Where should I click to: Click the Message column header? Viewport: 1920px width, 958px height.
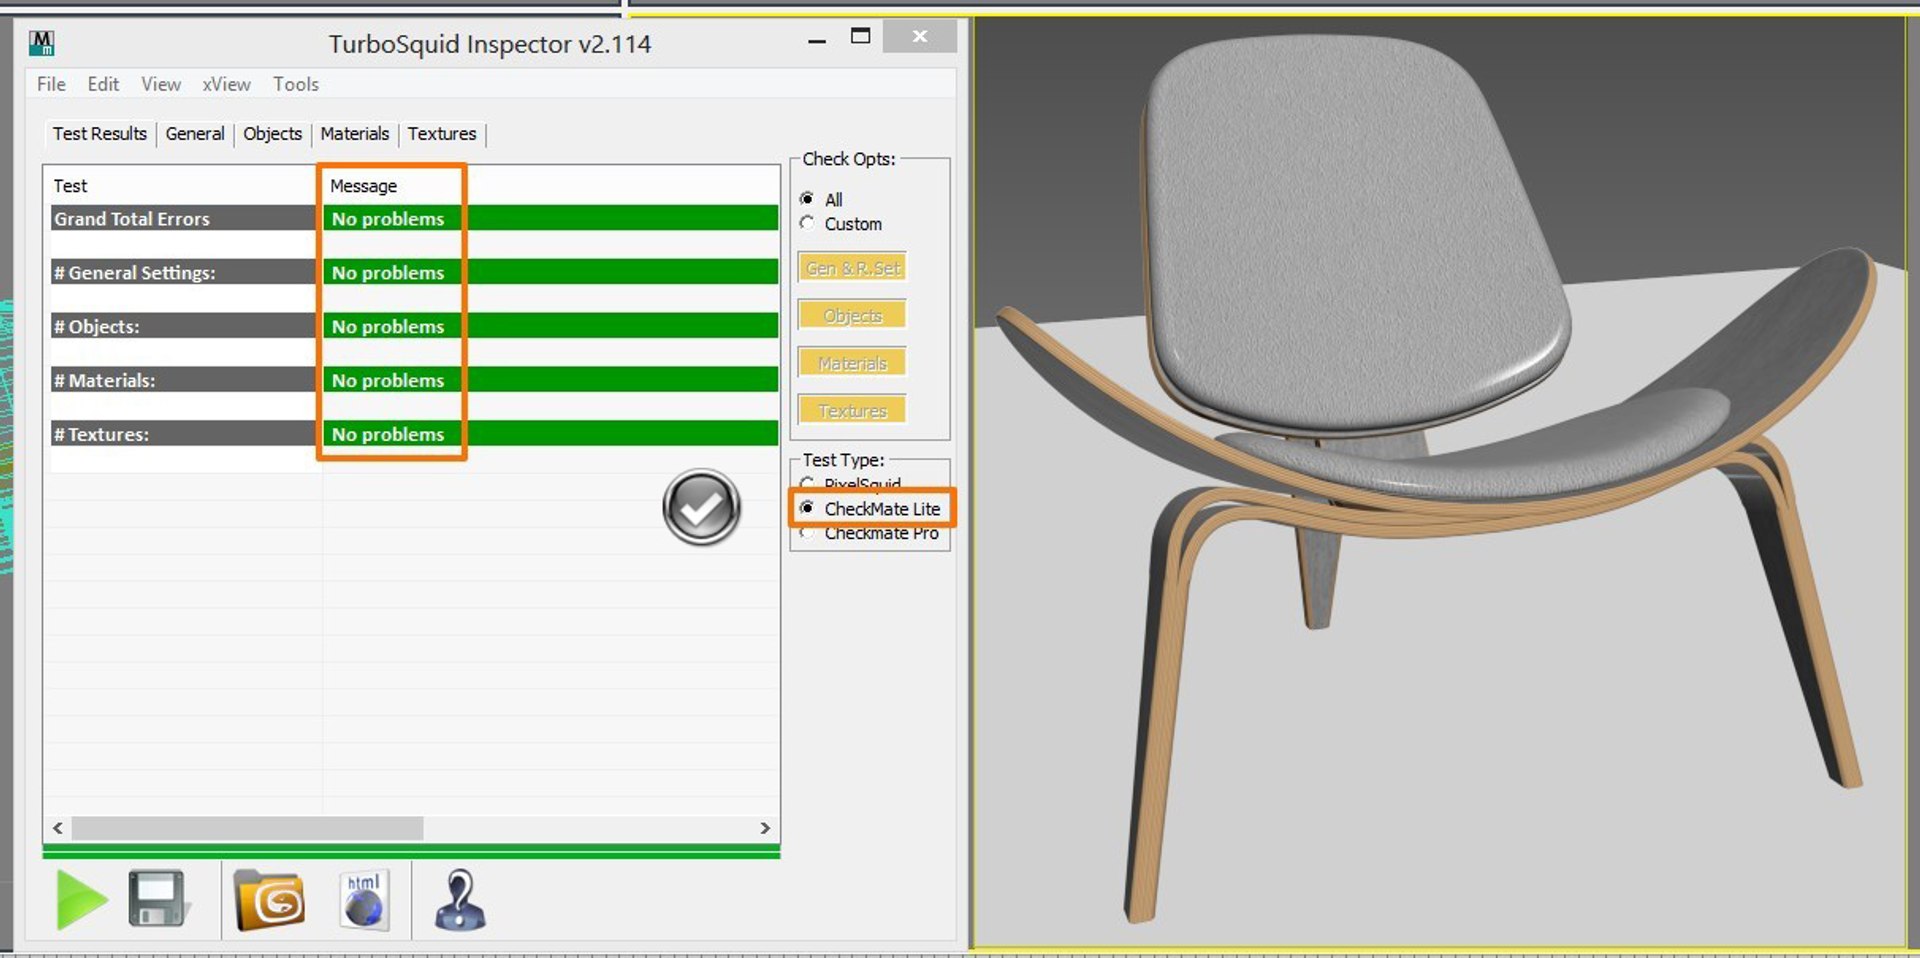pos(363,186)
